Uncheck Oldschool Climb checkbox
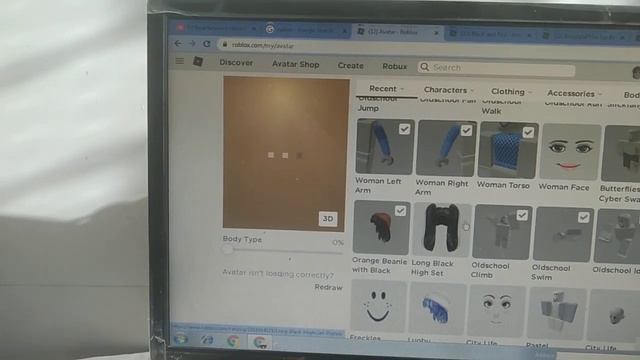 click(x=522, y=215)
